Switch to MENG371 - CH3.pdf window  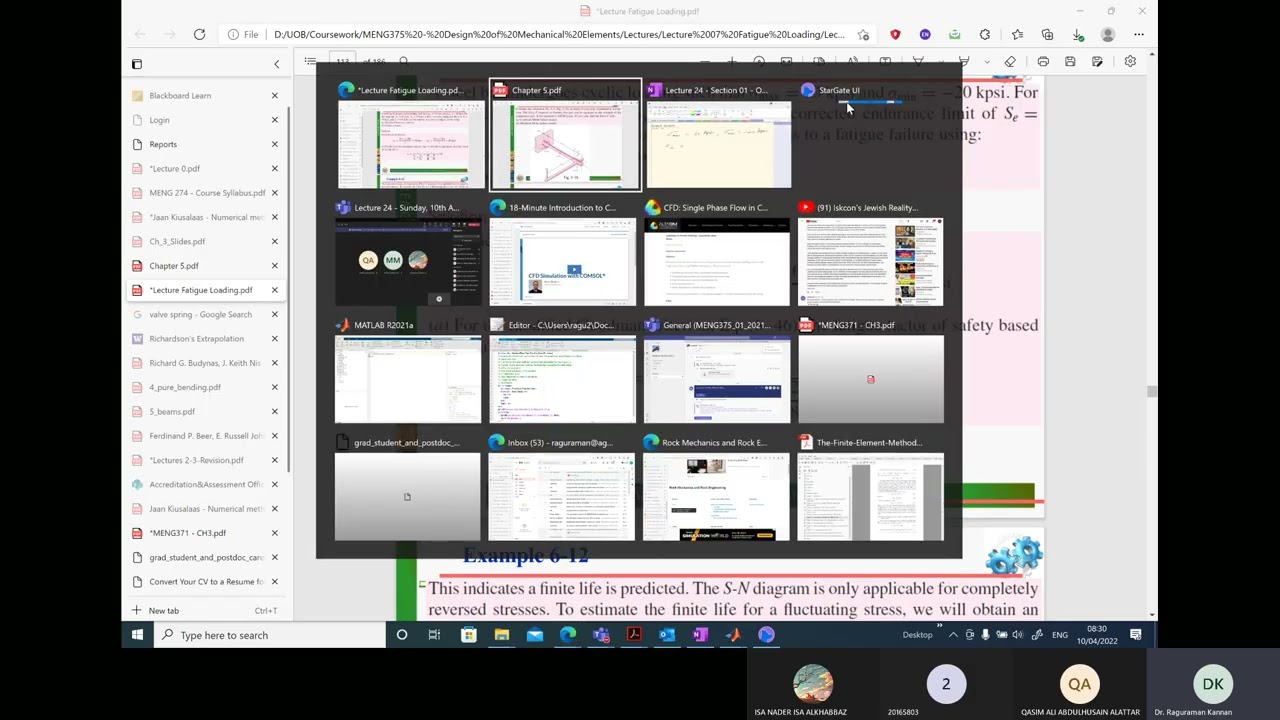(871, 370)
